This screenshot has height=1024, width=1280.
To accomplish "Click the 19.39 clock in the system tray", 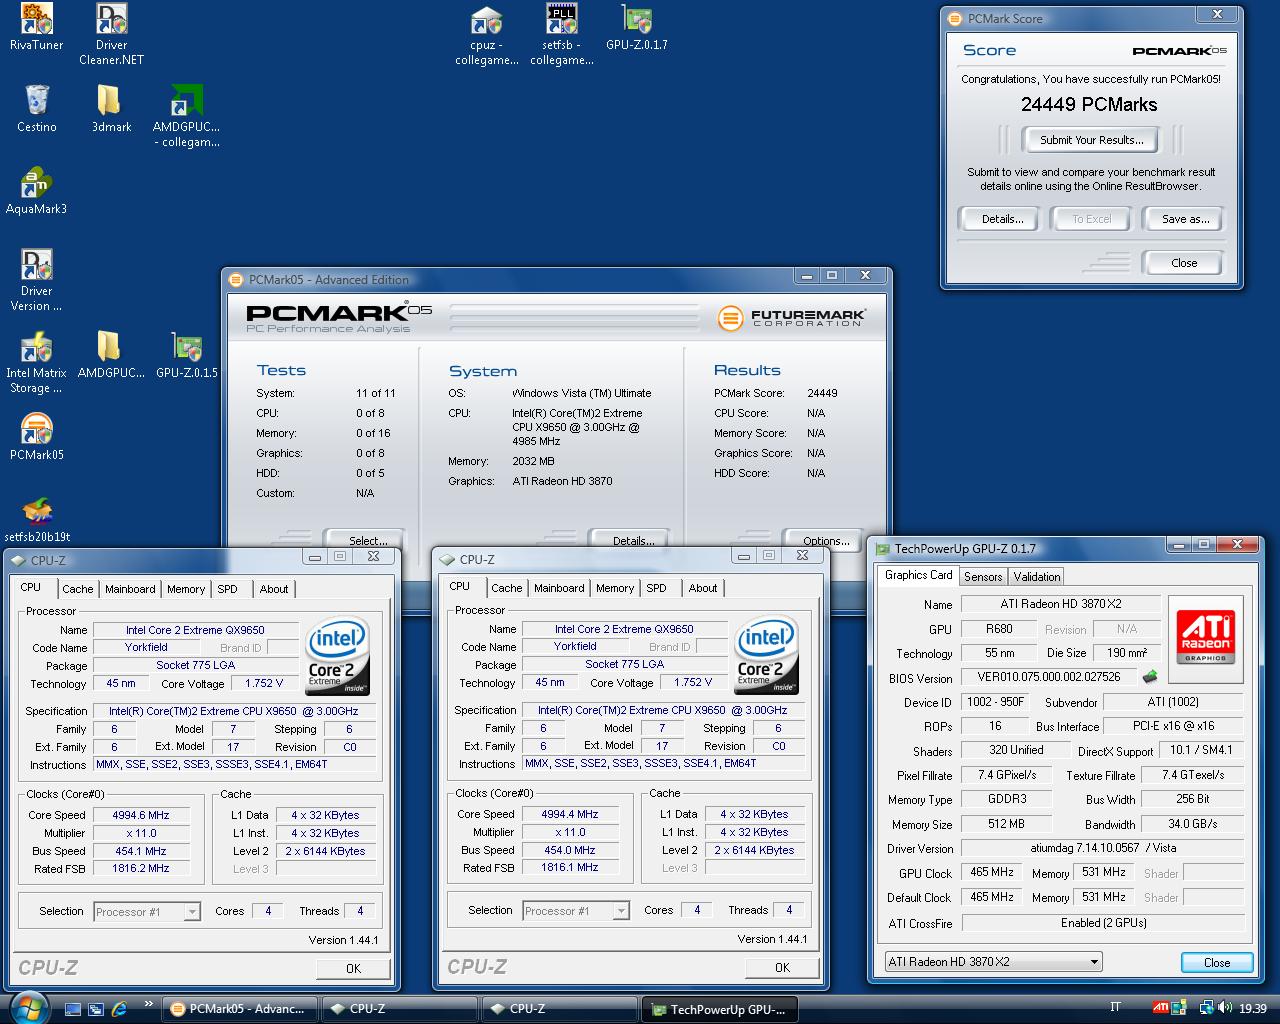I will (1253, 1009).
